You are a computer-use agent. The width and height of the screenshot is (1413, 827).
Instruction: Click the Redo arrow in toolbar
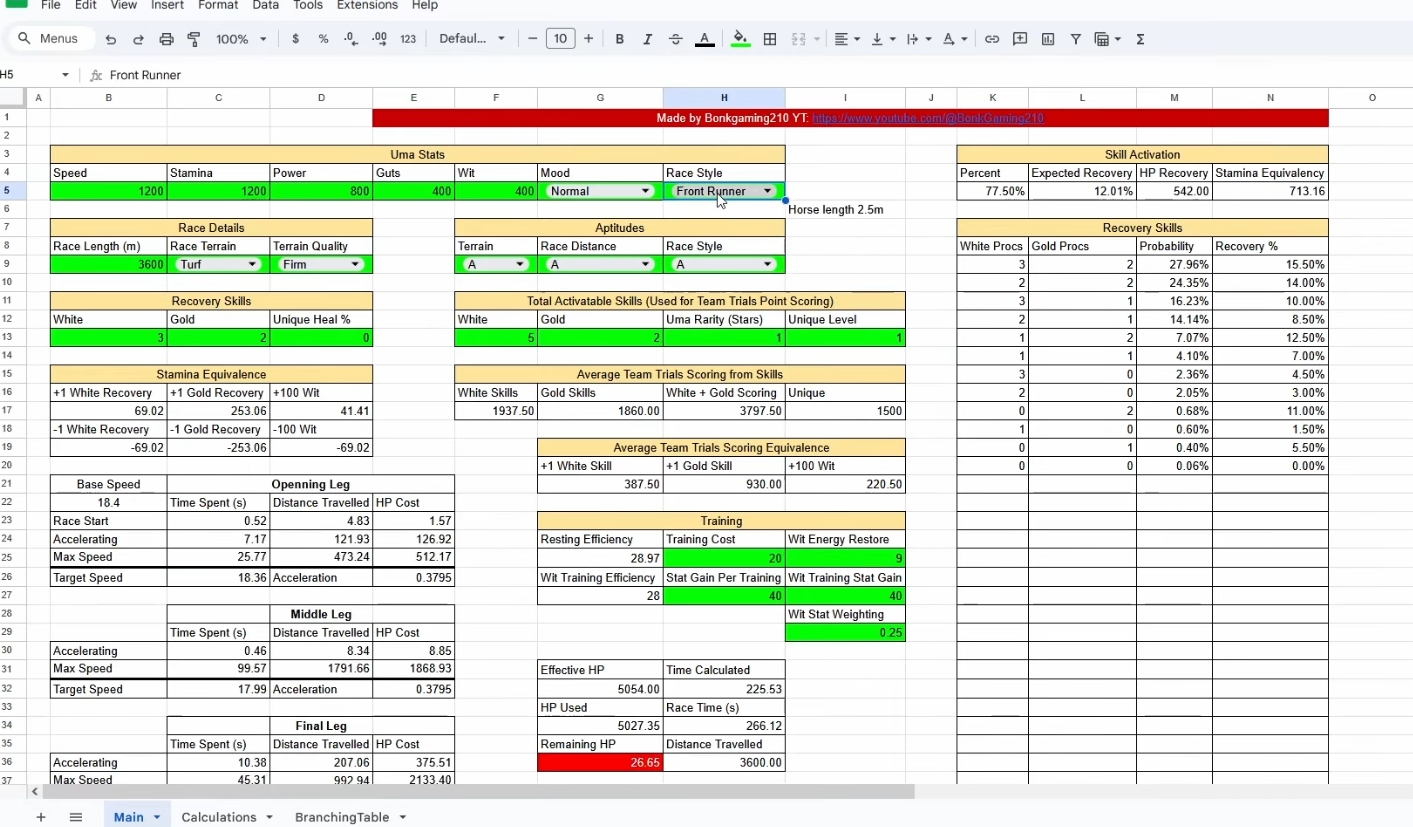coord(138,39)
